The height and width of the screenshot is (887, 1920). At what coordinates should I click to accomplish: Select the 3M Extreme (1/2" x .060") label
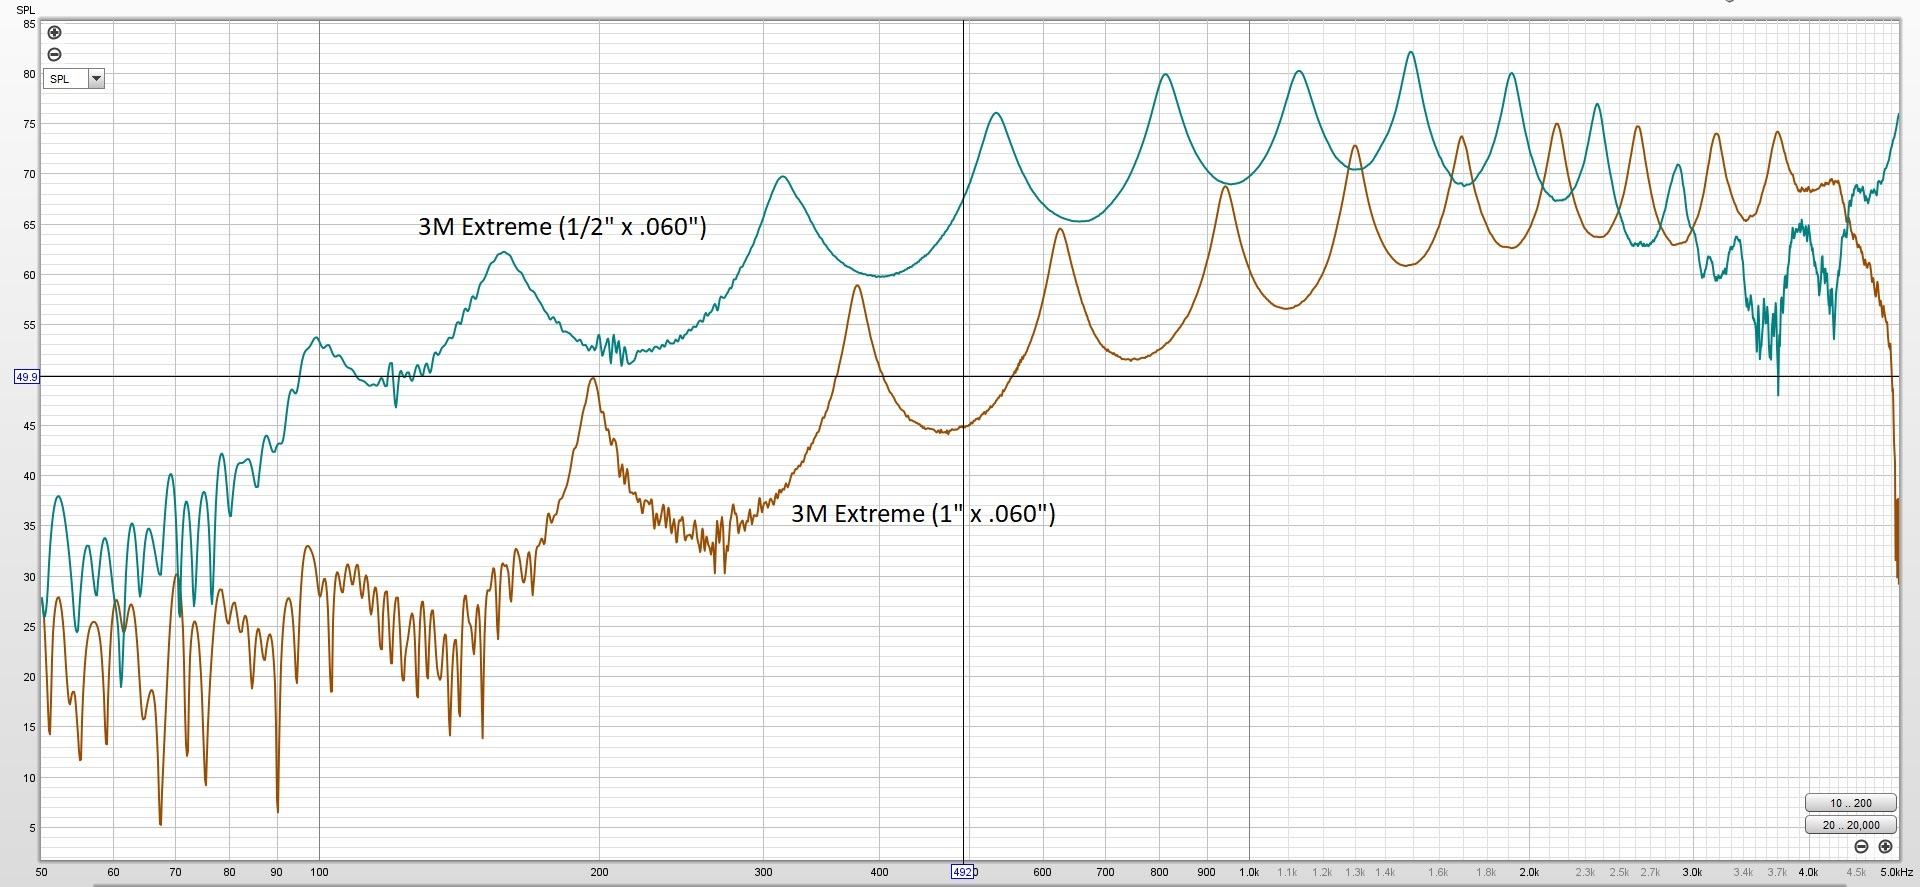562,227
